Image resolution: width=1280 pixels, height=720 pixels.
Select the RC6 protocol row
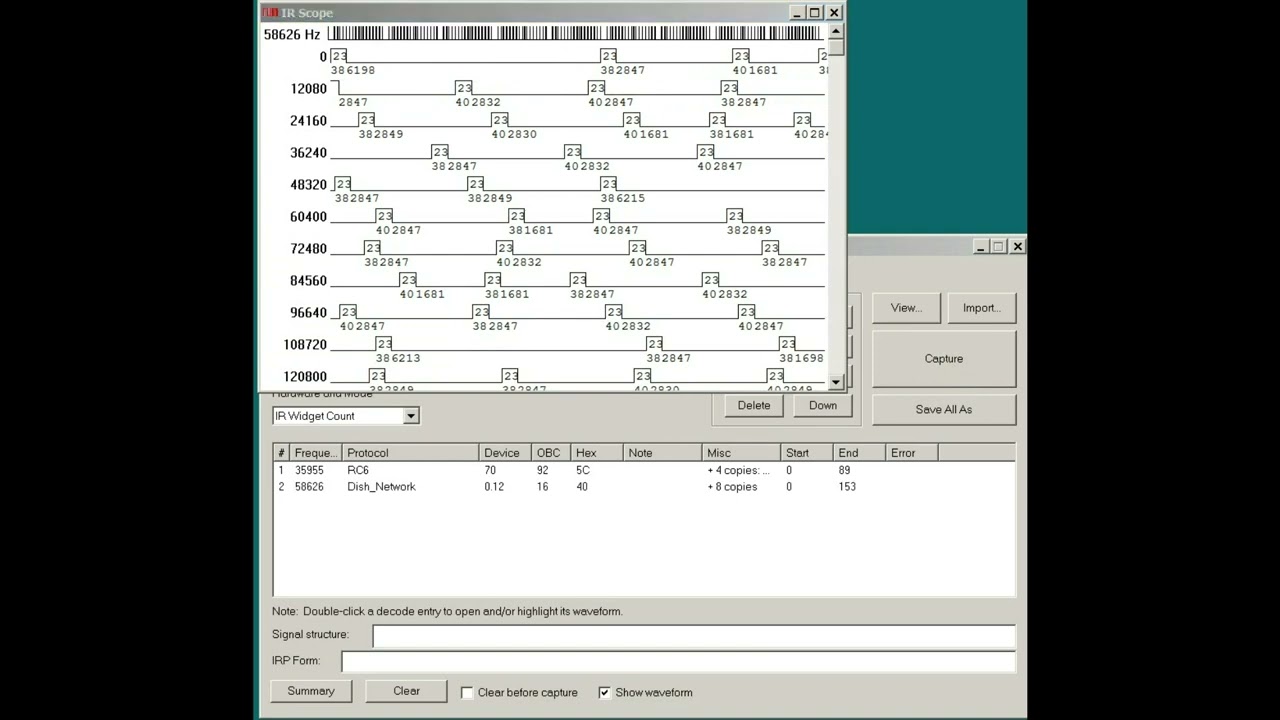(644, 470)
